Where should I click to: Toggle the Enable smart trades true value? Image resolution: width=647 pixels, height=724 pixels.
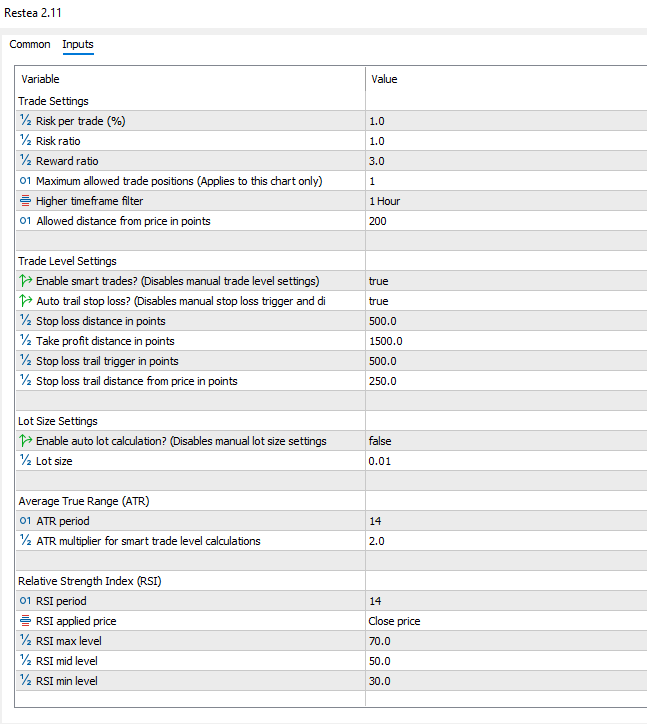(x=379, y=281)
